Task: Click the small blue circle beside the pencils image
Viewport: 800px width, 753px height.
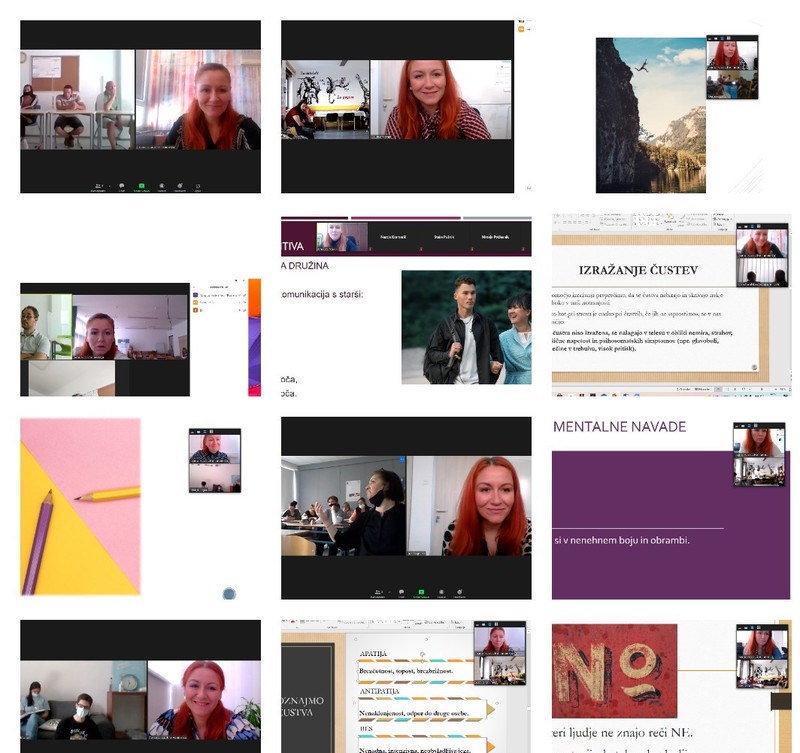Action: (229, 594)
